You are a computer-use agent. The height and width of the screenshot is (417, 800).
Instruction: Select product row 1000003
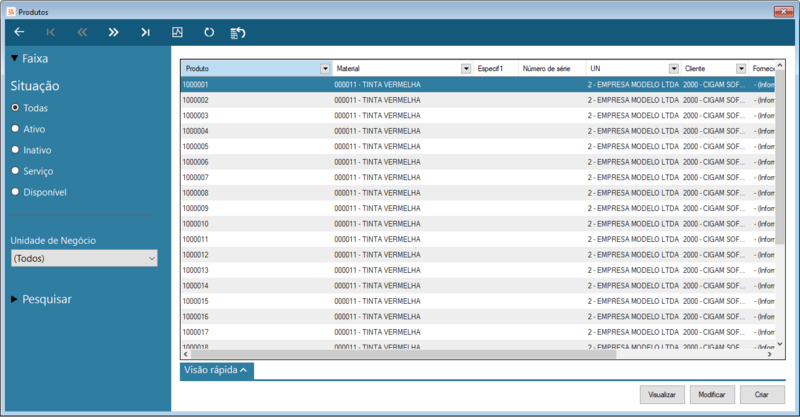478,115
